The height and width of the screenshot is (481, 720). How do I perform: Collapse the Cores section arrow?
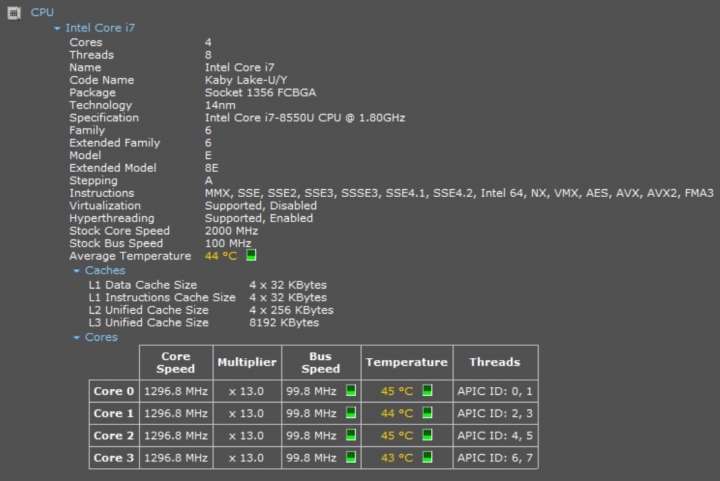76,338
